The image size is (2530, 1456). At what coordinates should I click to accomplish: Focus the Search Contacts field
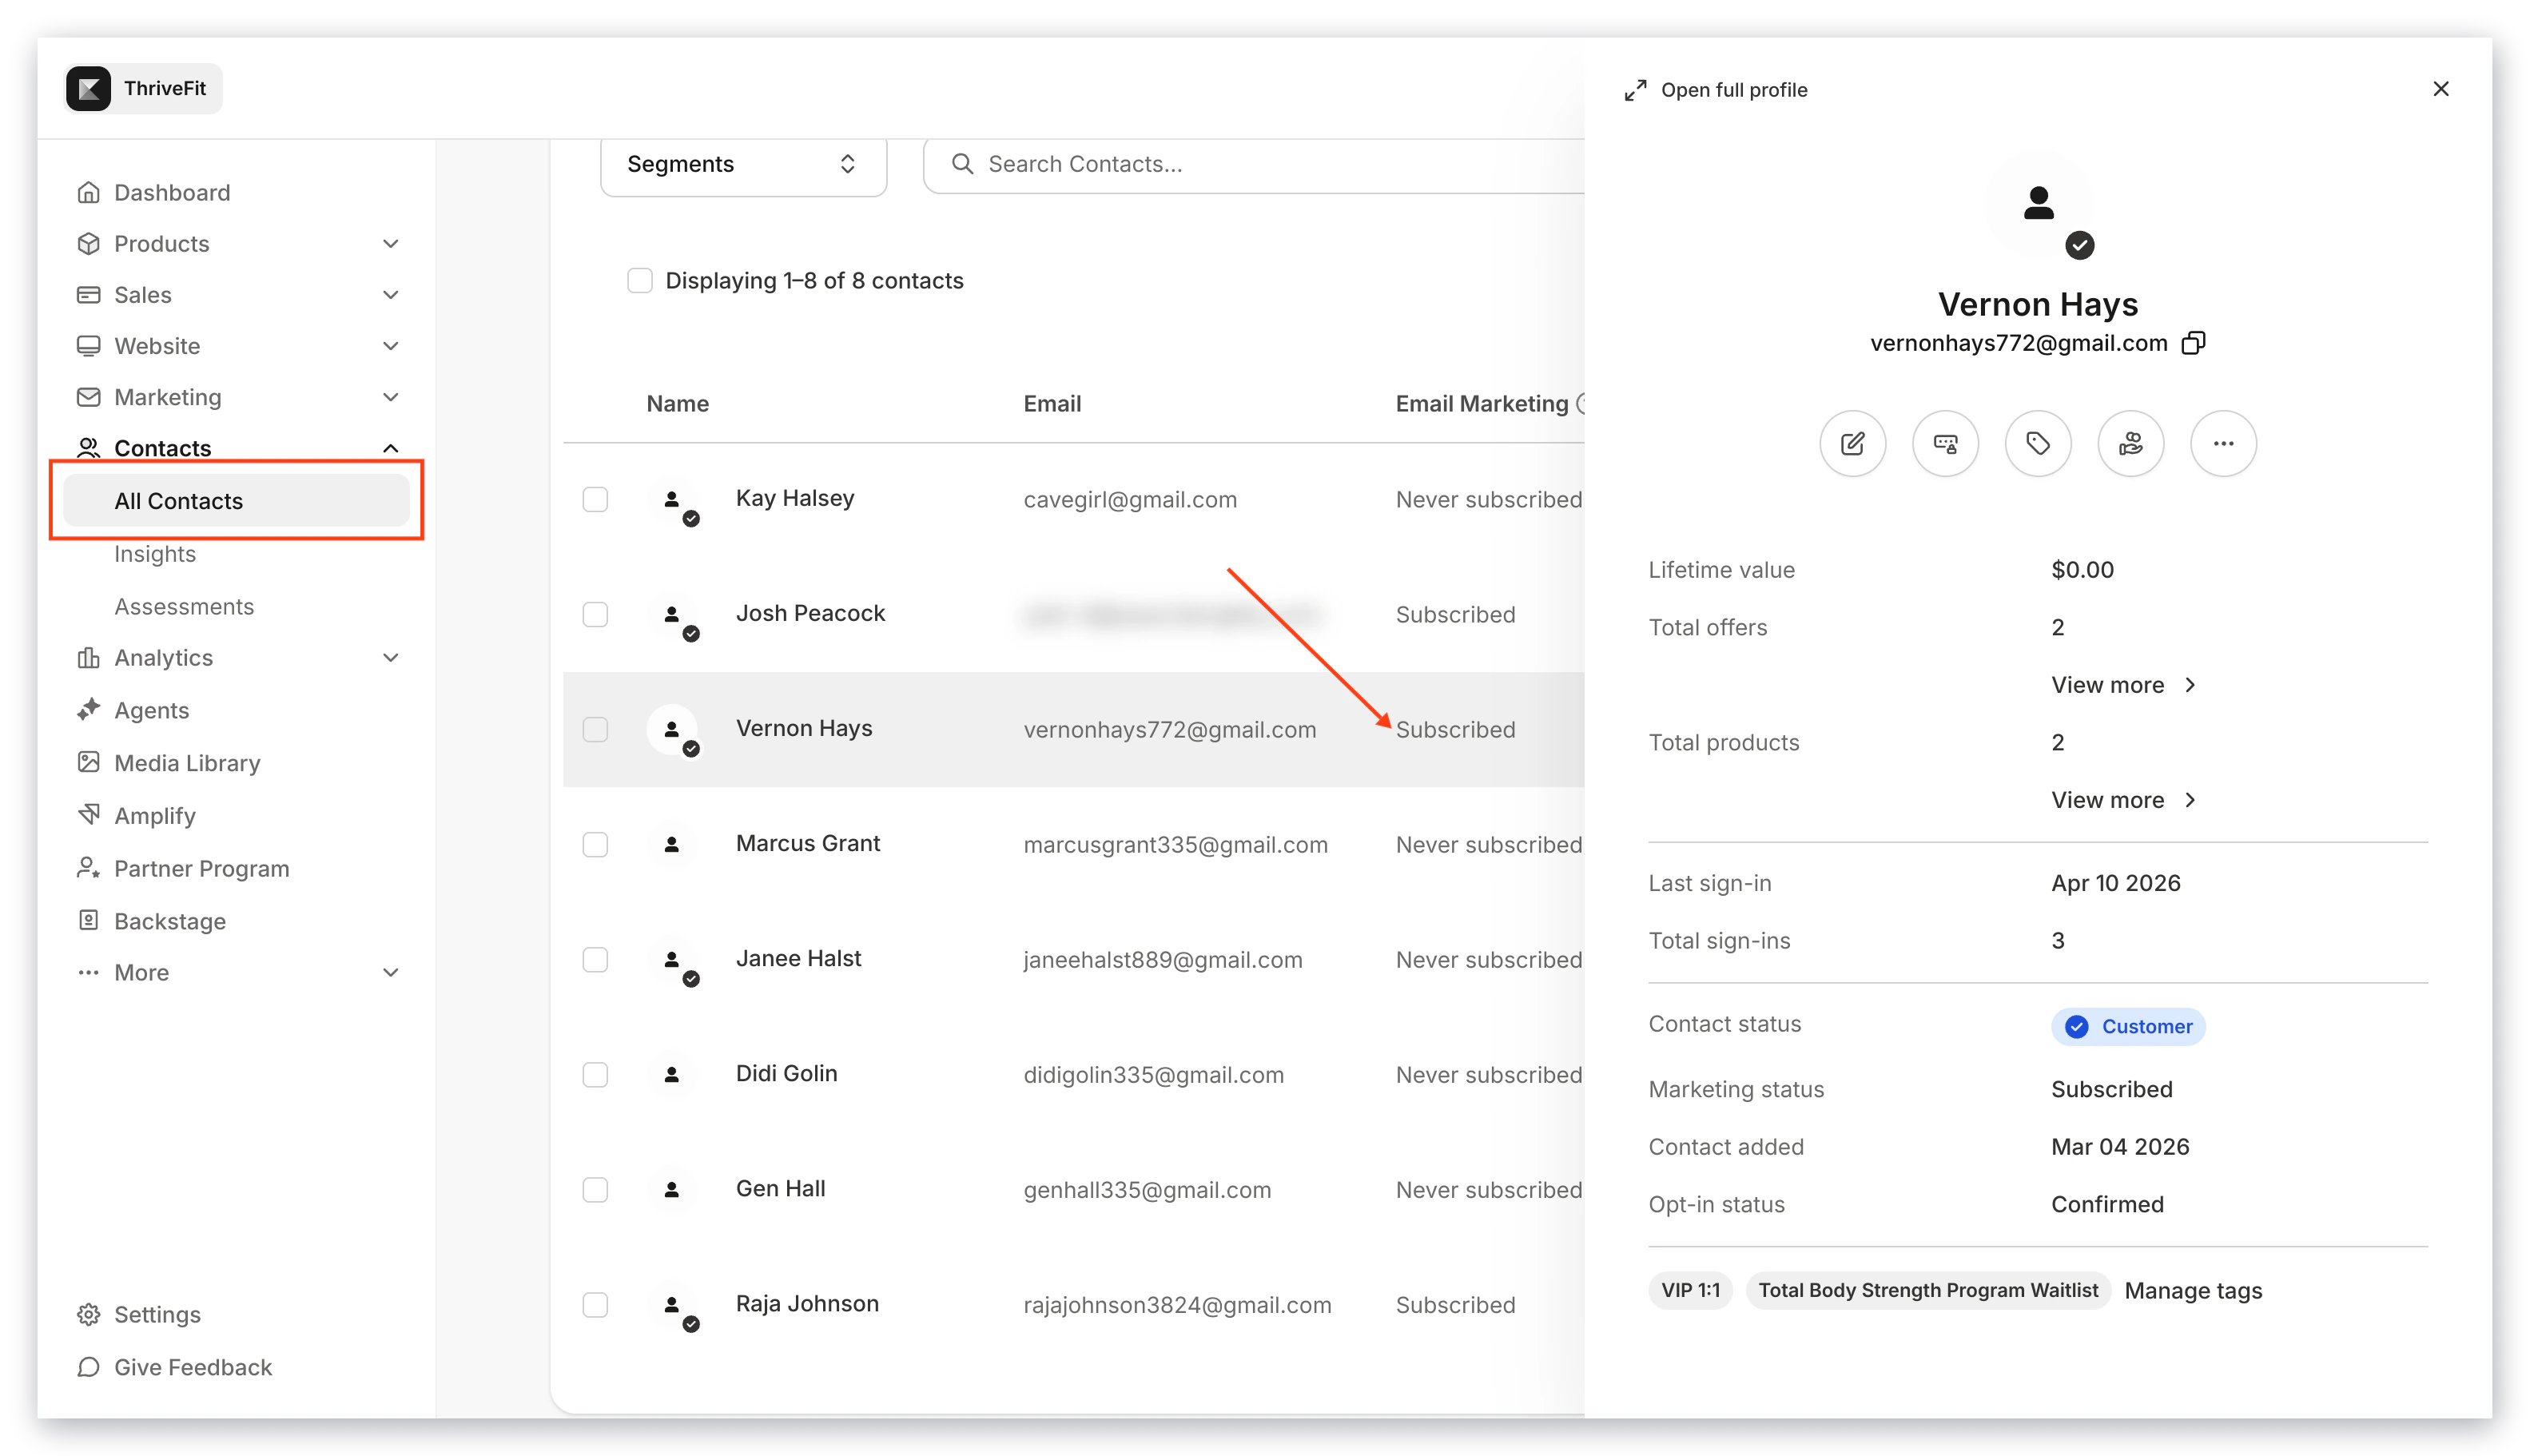click(1255, 164)
